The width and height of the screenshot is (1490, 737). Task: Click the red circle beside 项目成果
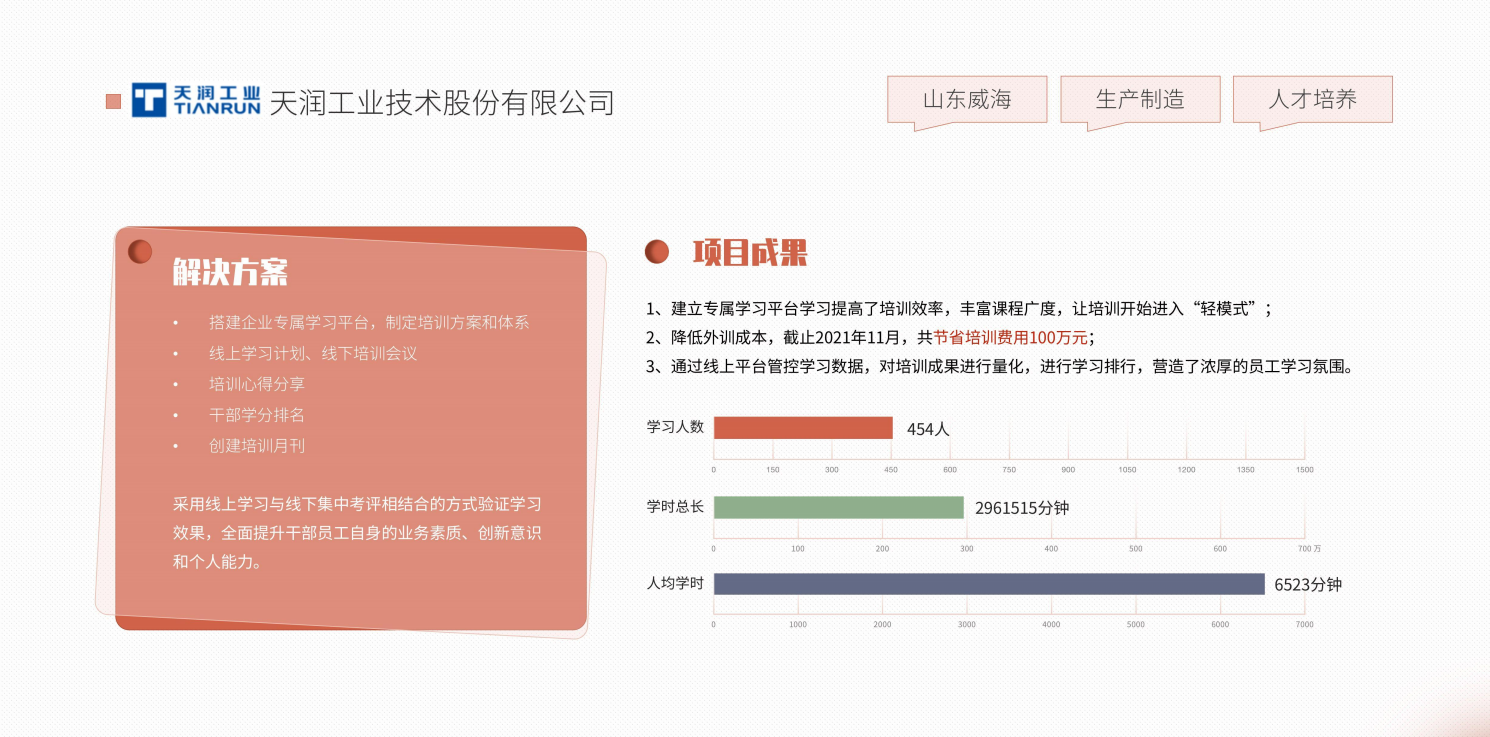656,252
